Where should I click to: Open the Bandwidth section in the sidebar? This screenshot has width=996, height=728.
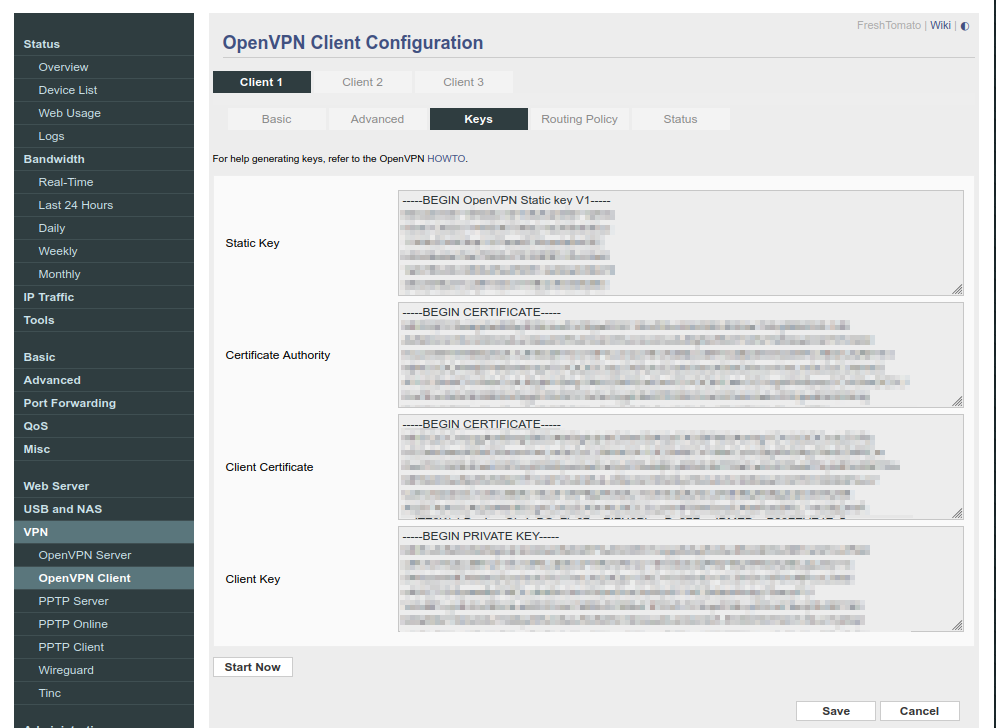click(x=104, y=159)
